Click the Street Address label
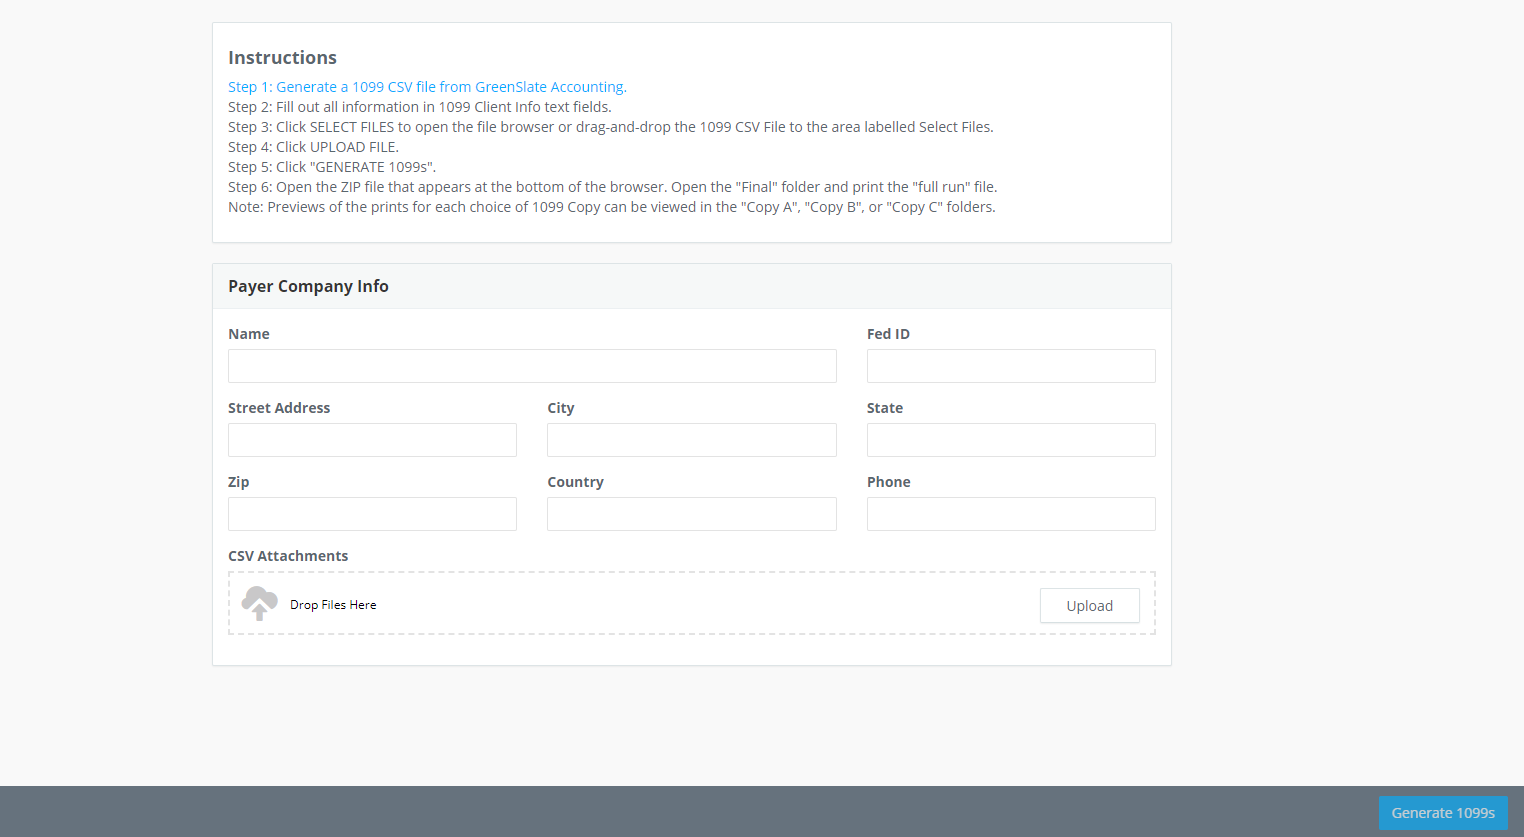 279,408
